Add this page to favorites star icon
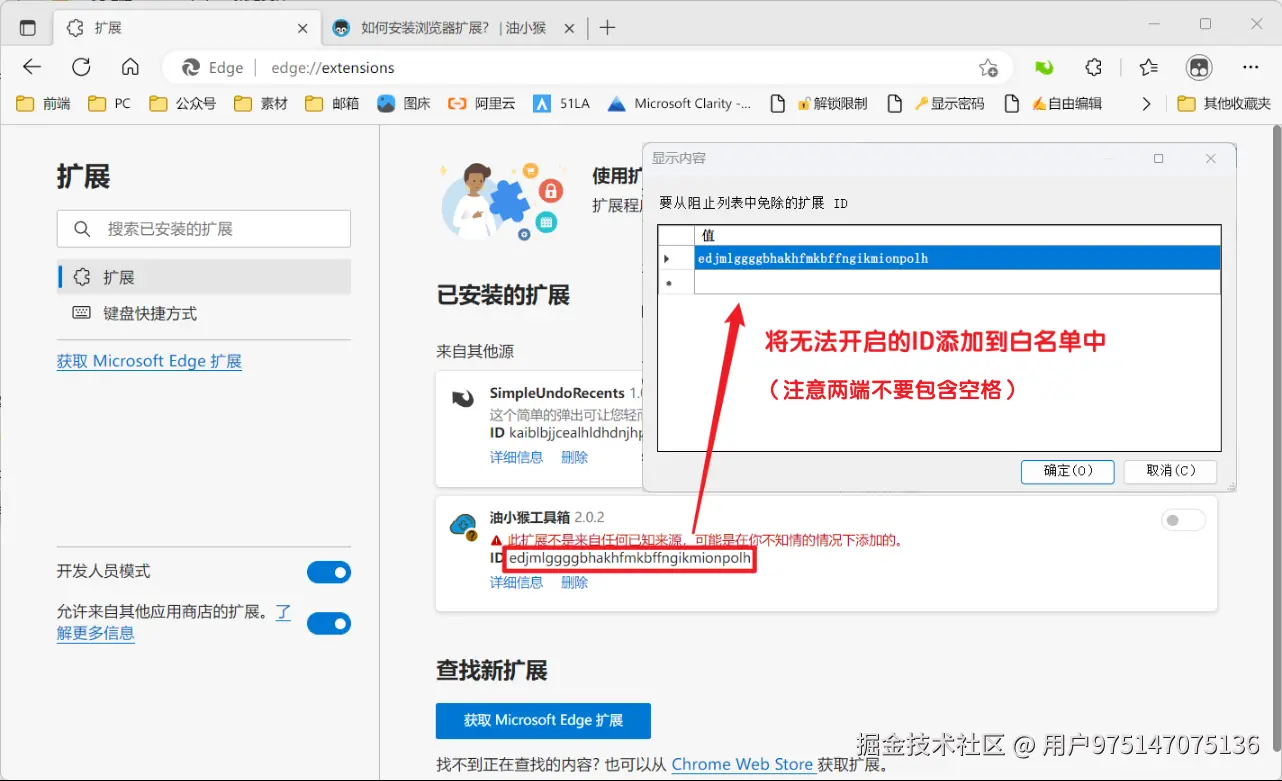The height and width of the screenshot is (781, 1282). [x=988, y=68]
